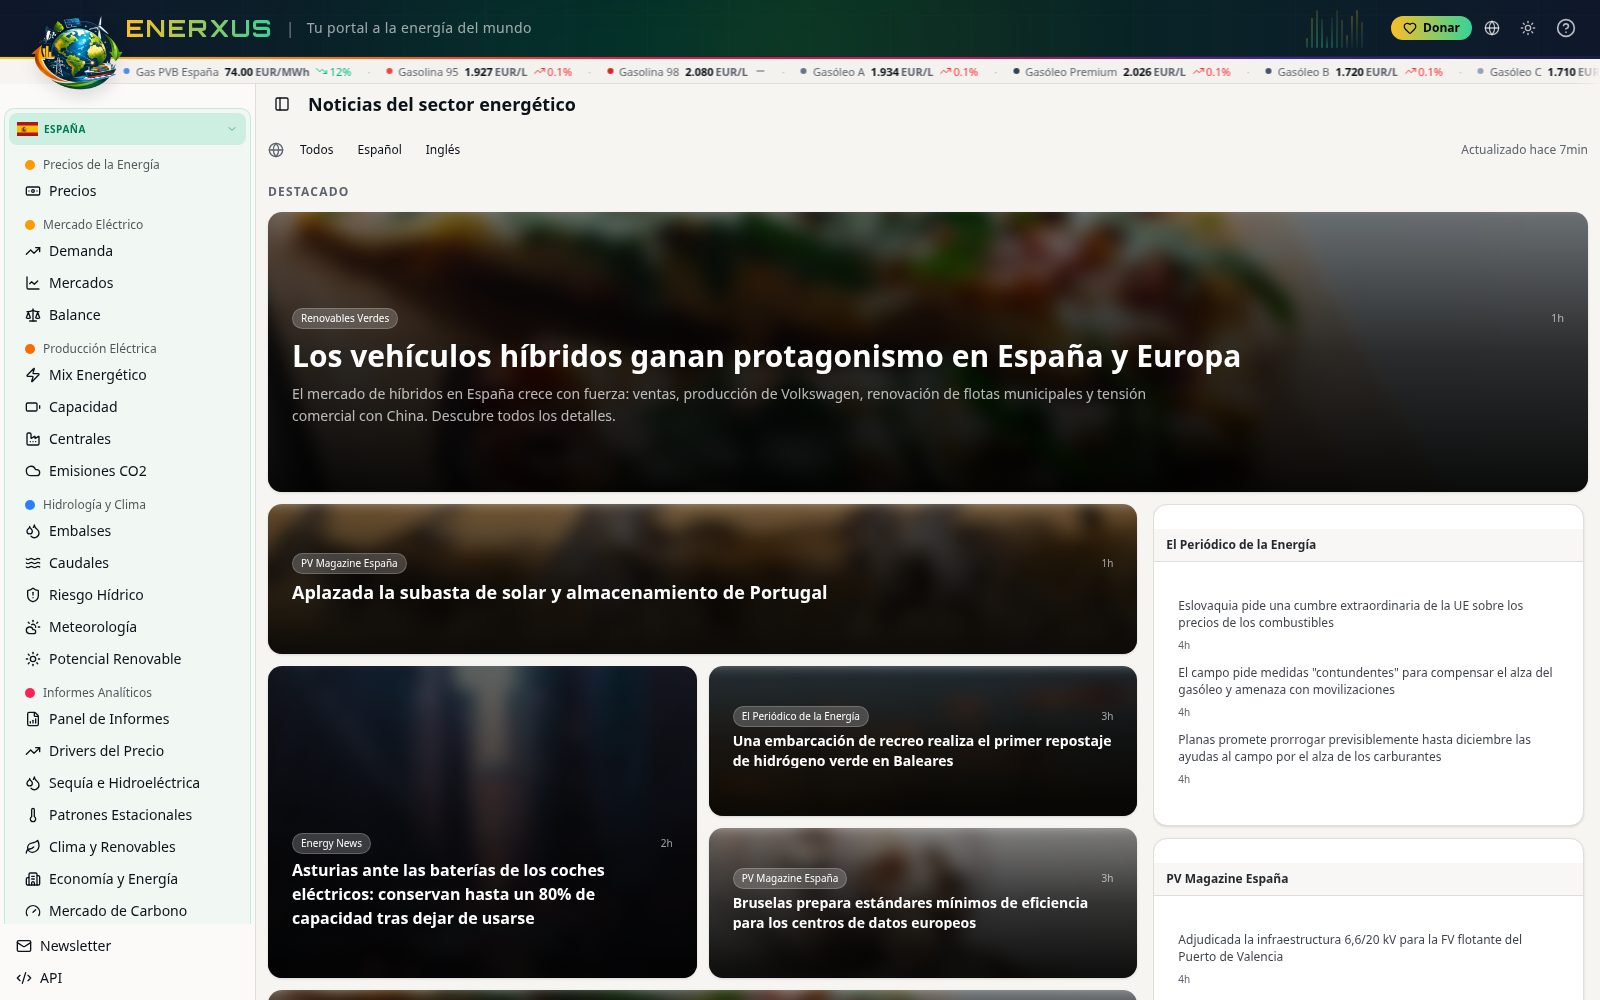This screenshot has height=1000, width=1600.
Task: Collapse sidebar with panel toggle icon
Action: pos(282,104)
